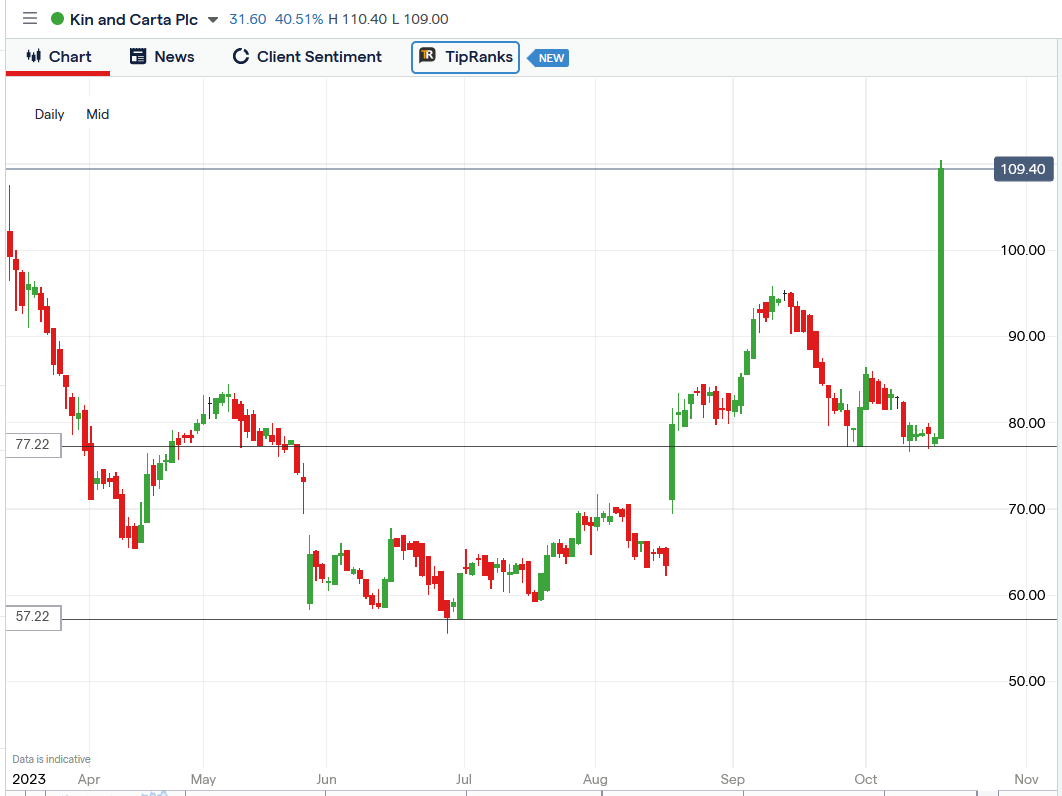Click the 31.60 price change value
1062x796 pixels.
tap(248, 19)
